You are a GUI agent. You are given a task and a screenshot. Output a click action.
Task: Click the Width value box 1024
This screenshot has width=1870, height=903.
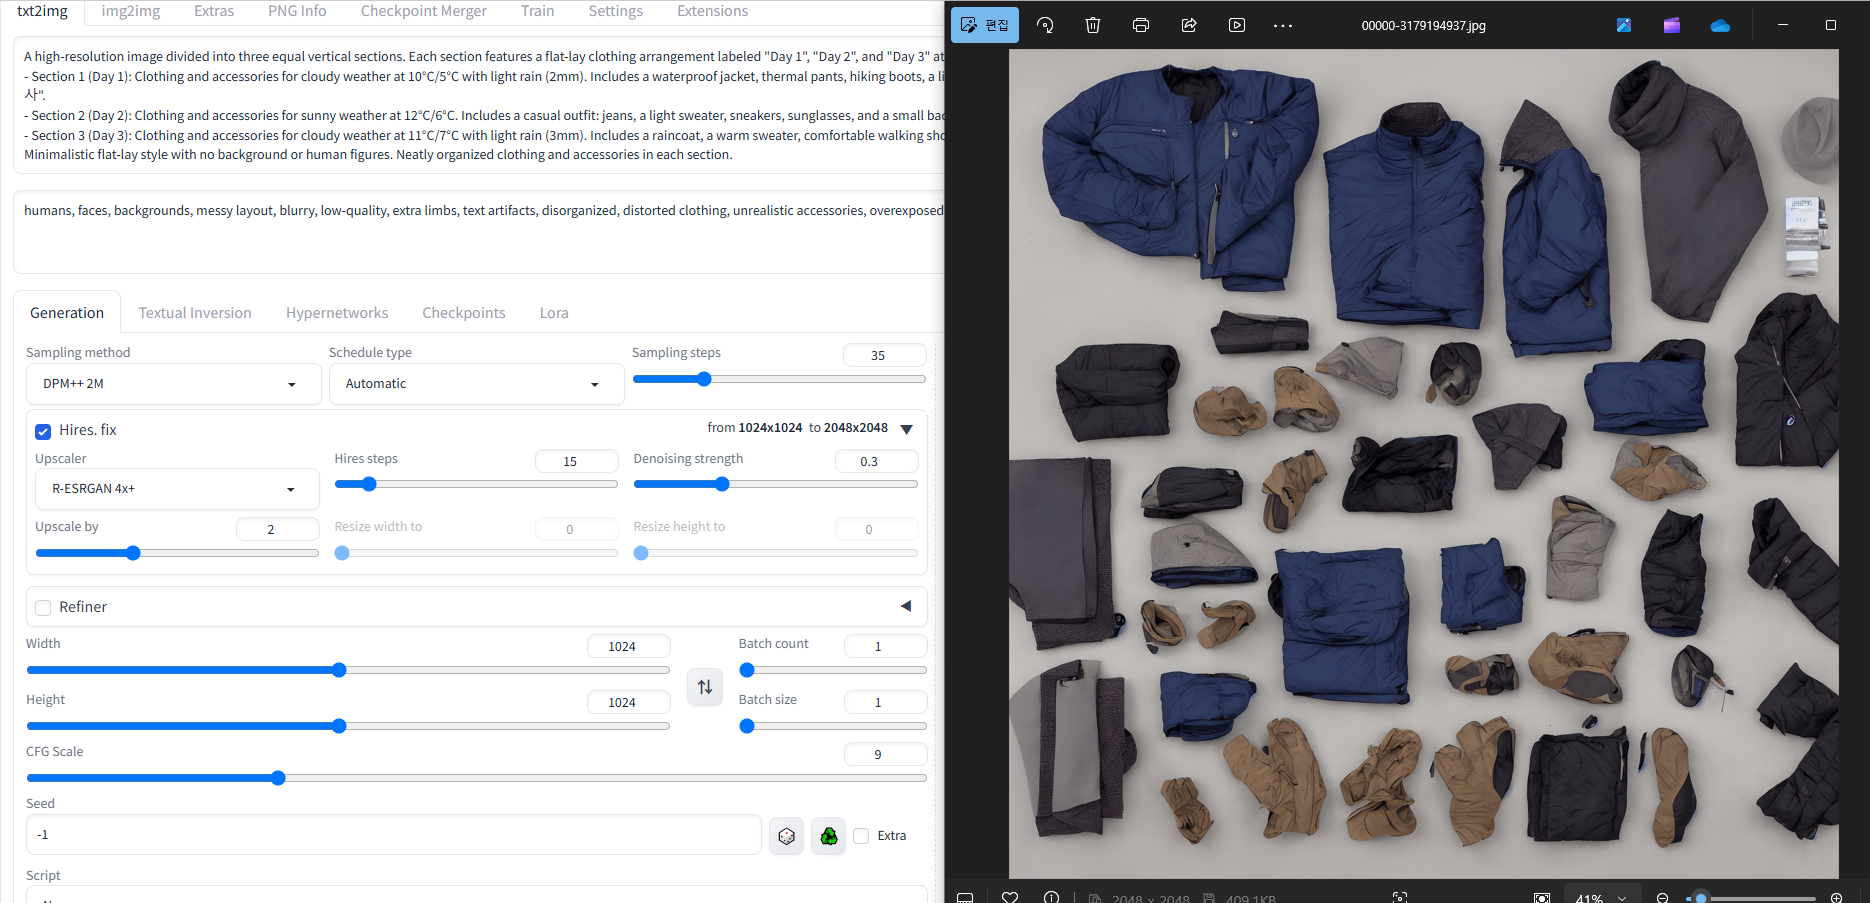[x=629, y=646]
